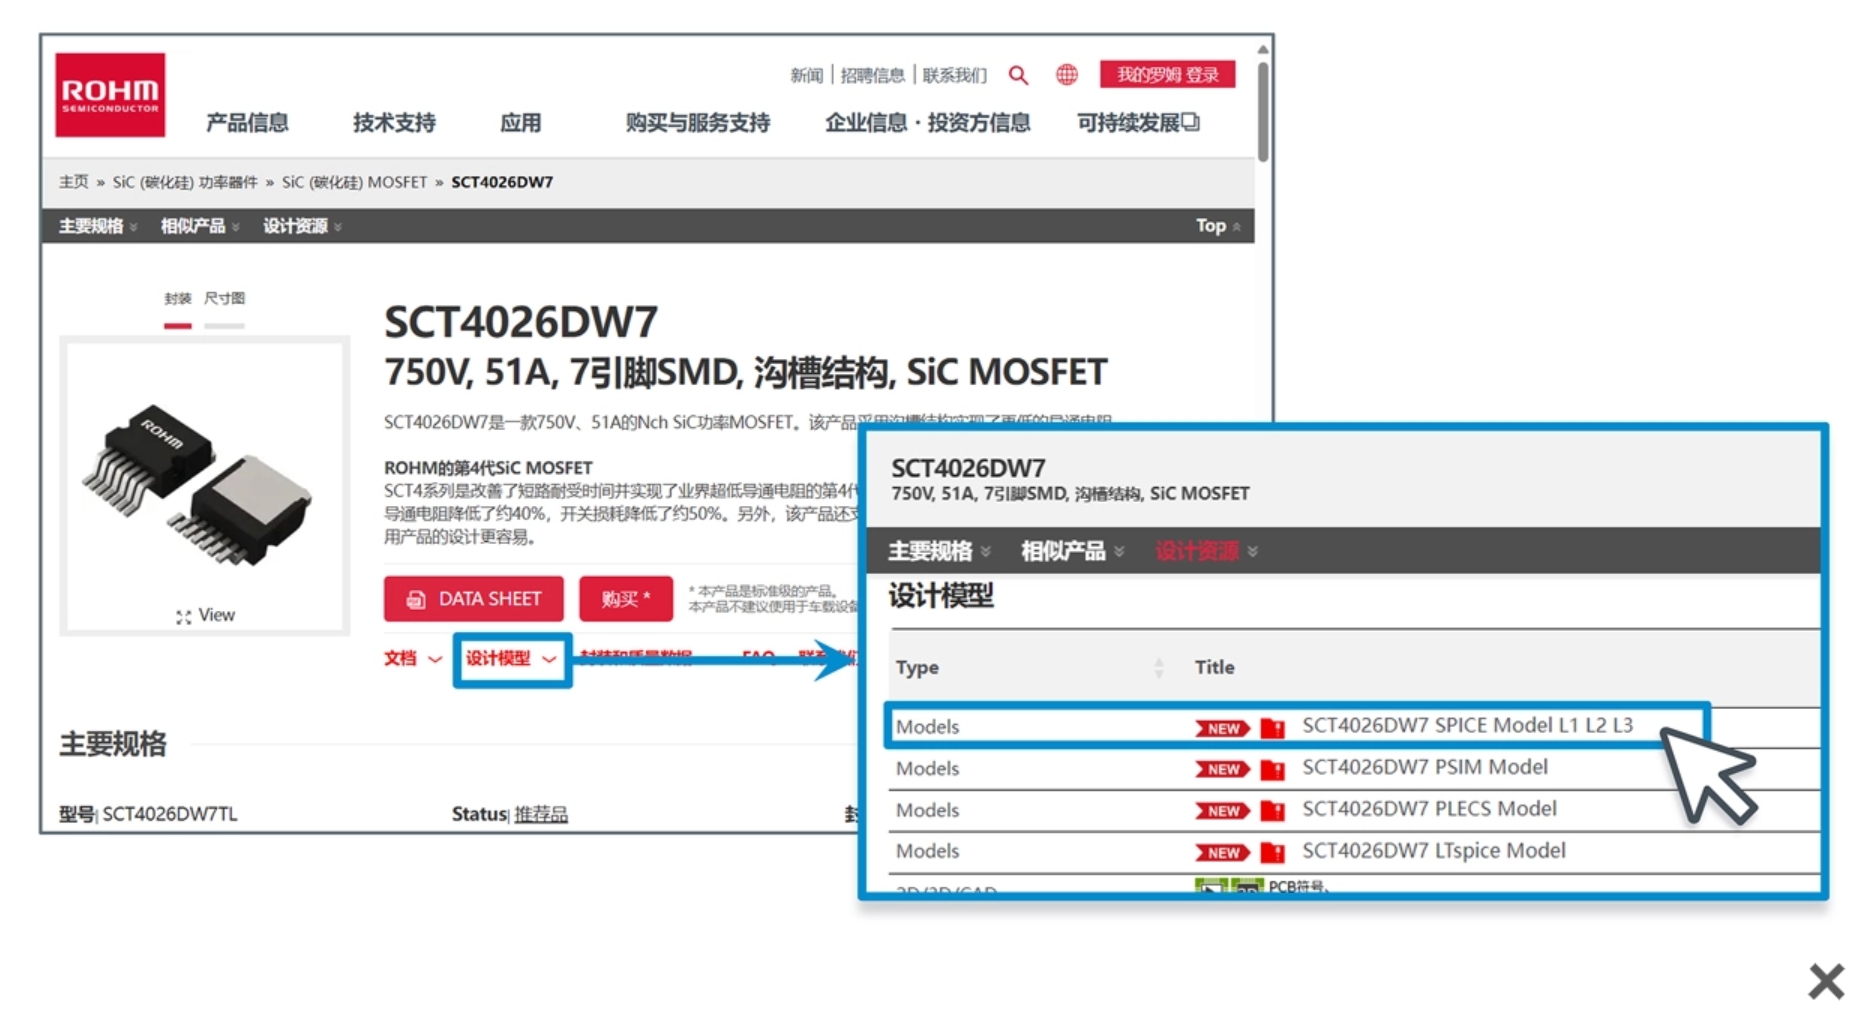The image size is (1863, 1019).
Task: Click the NEW badge on PLECS Model row
Action: pyautogui.click(x=1223, y=811)
